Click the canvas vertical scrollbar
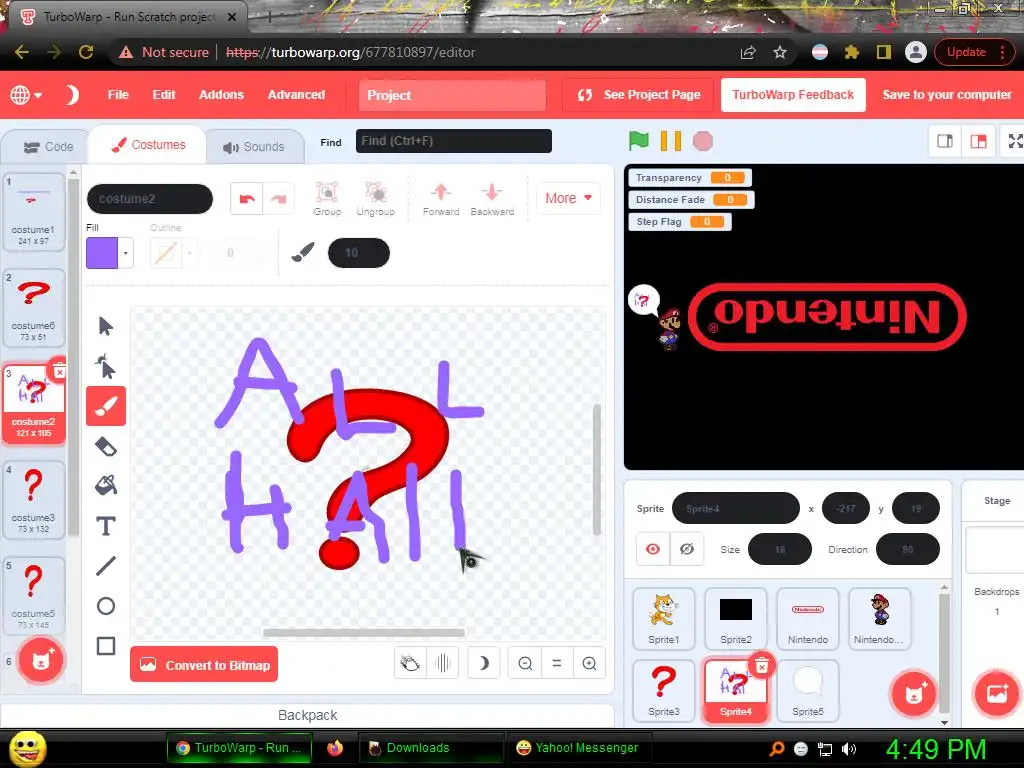Image resolution: width=1024 pixels, height=768 pixels. coord(596,470)
